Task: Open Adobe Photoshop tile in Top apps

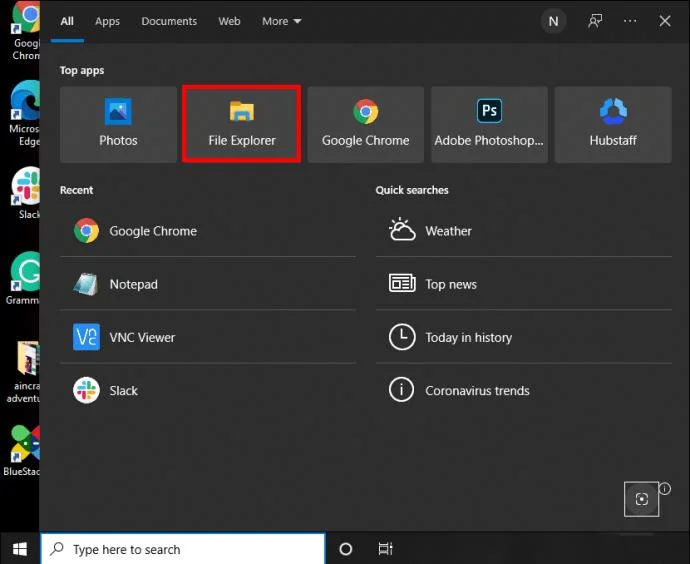Action: (x=489, y=125)
